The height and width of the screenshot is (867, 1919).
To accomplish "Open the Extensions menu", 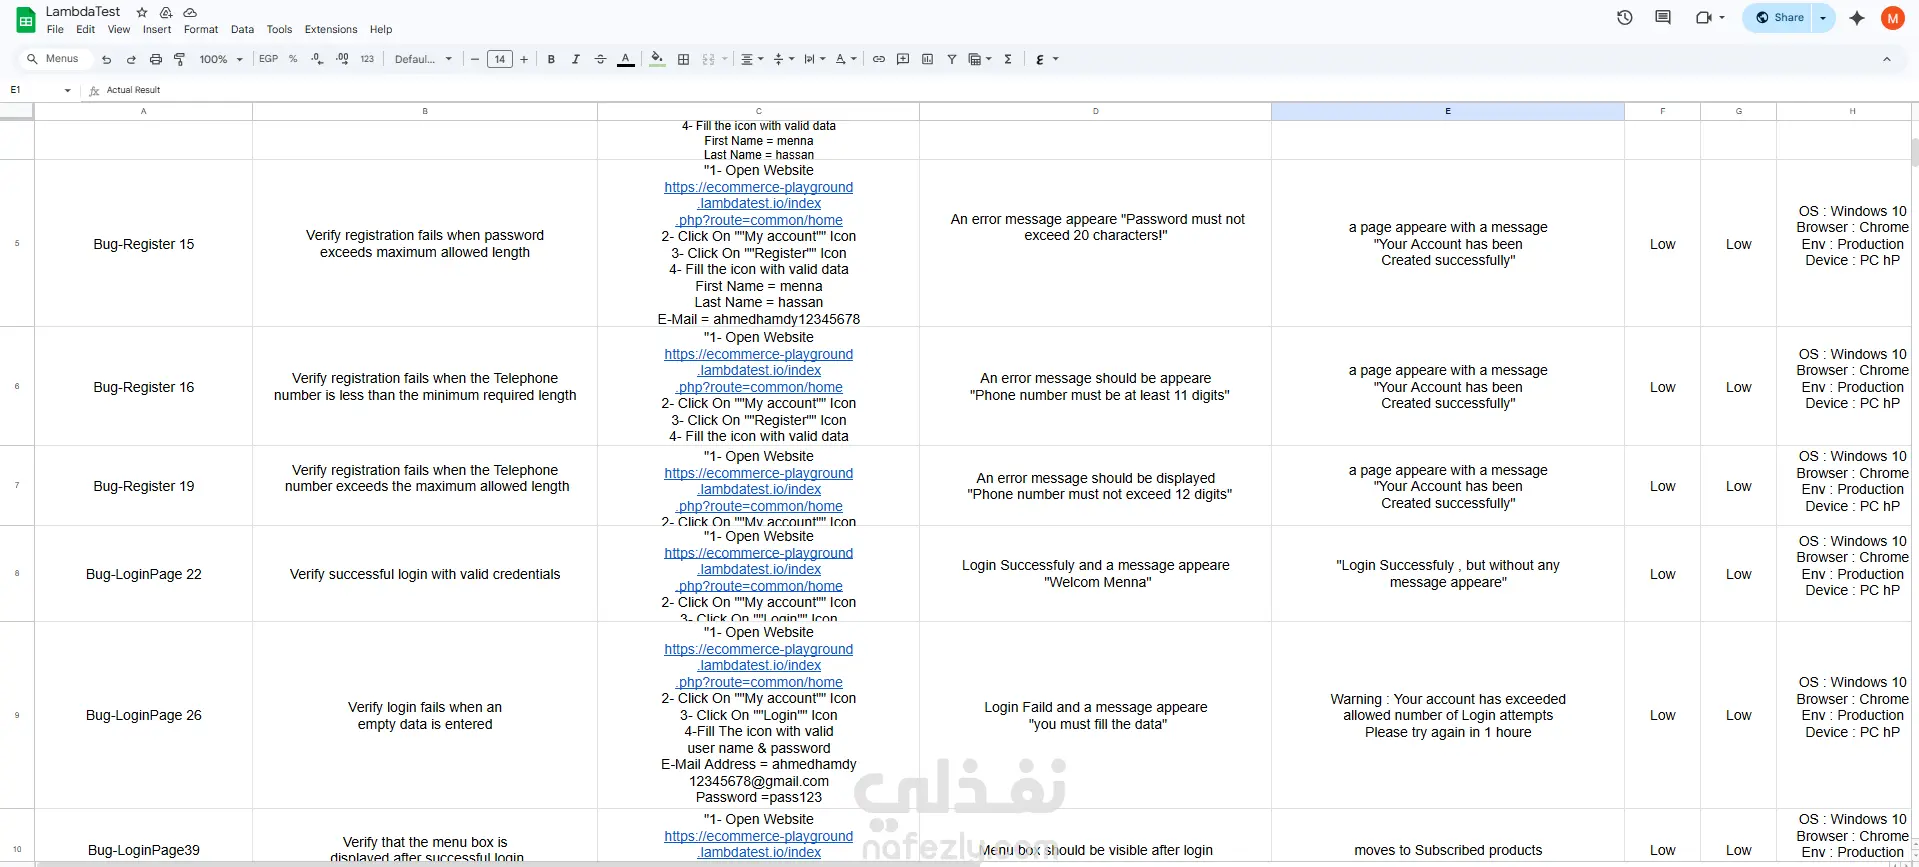I will (331, 29).
